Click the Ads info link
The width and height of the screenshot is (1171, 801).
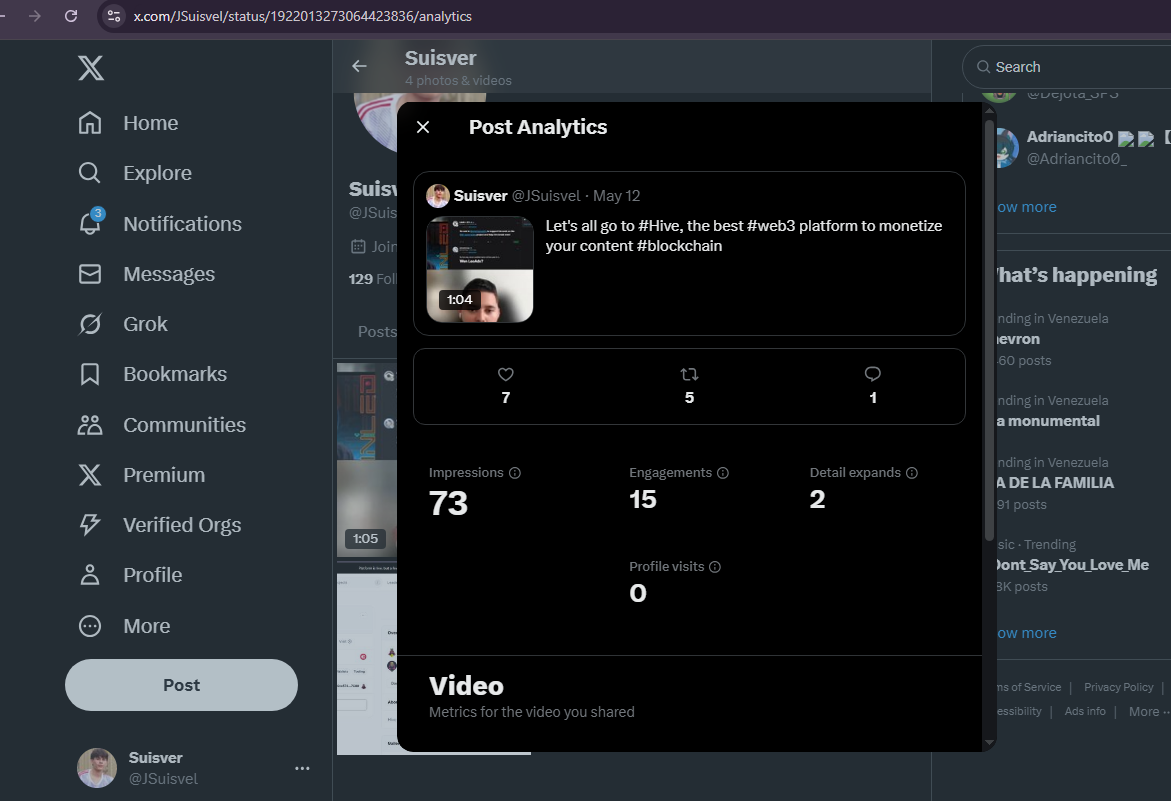pos(1085,711)
